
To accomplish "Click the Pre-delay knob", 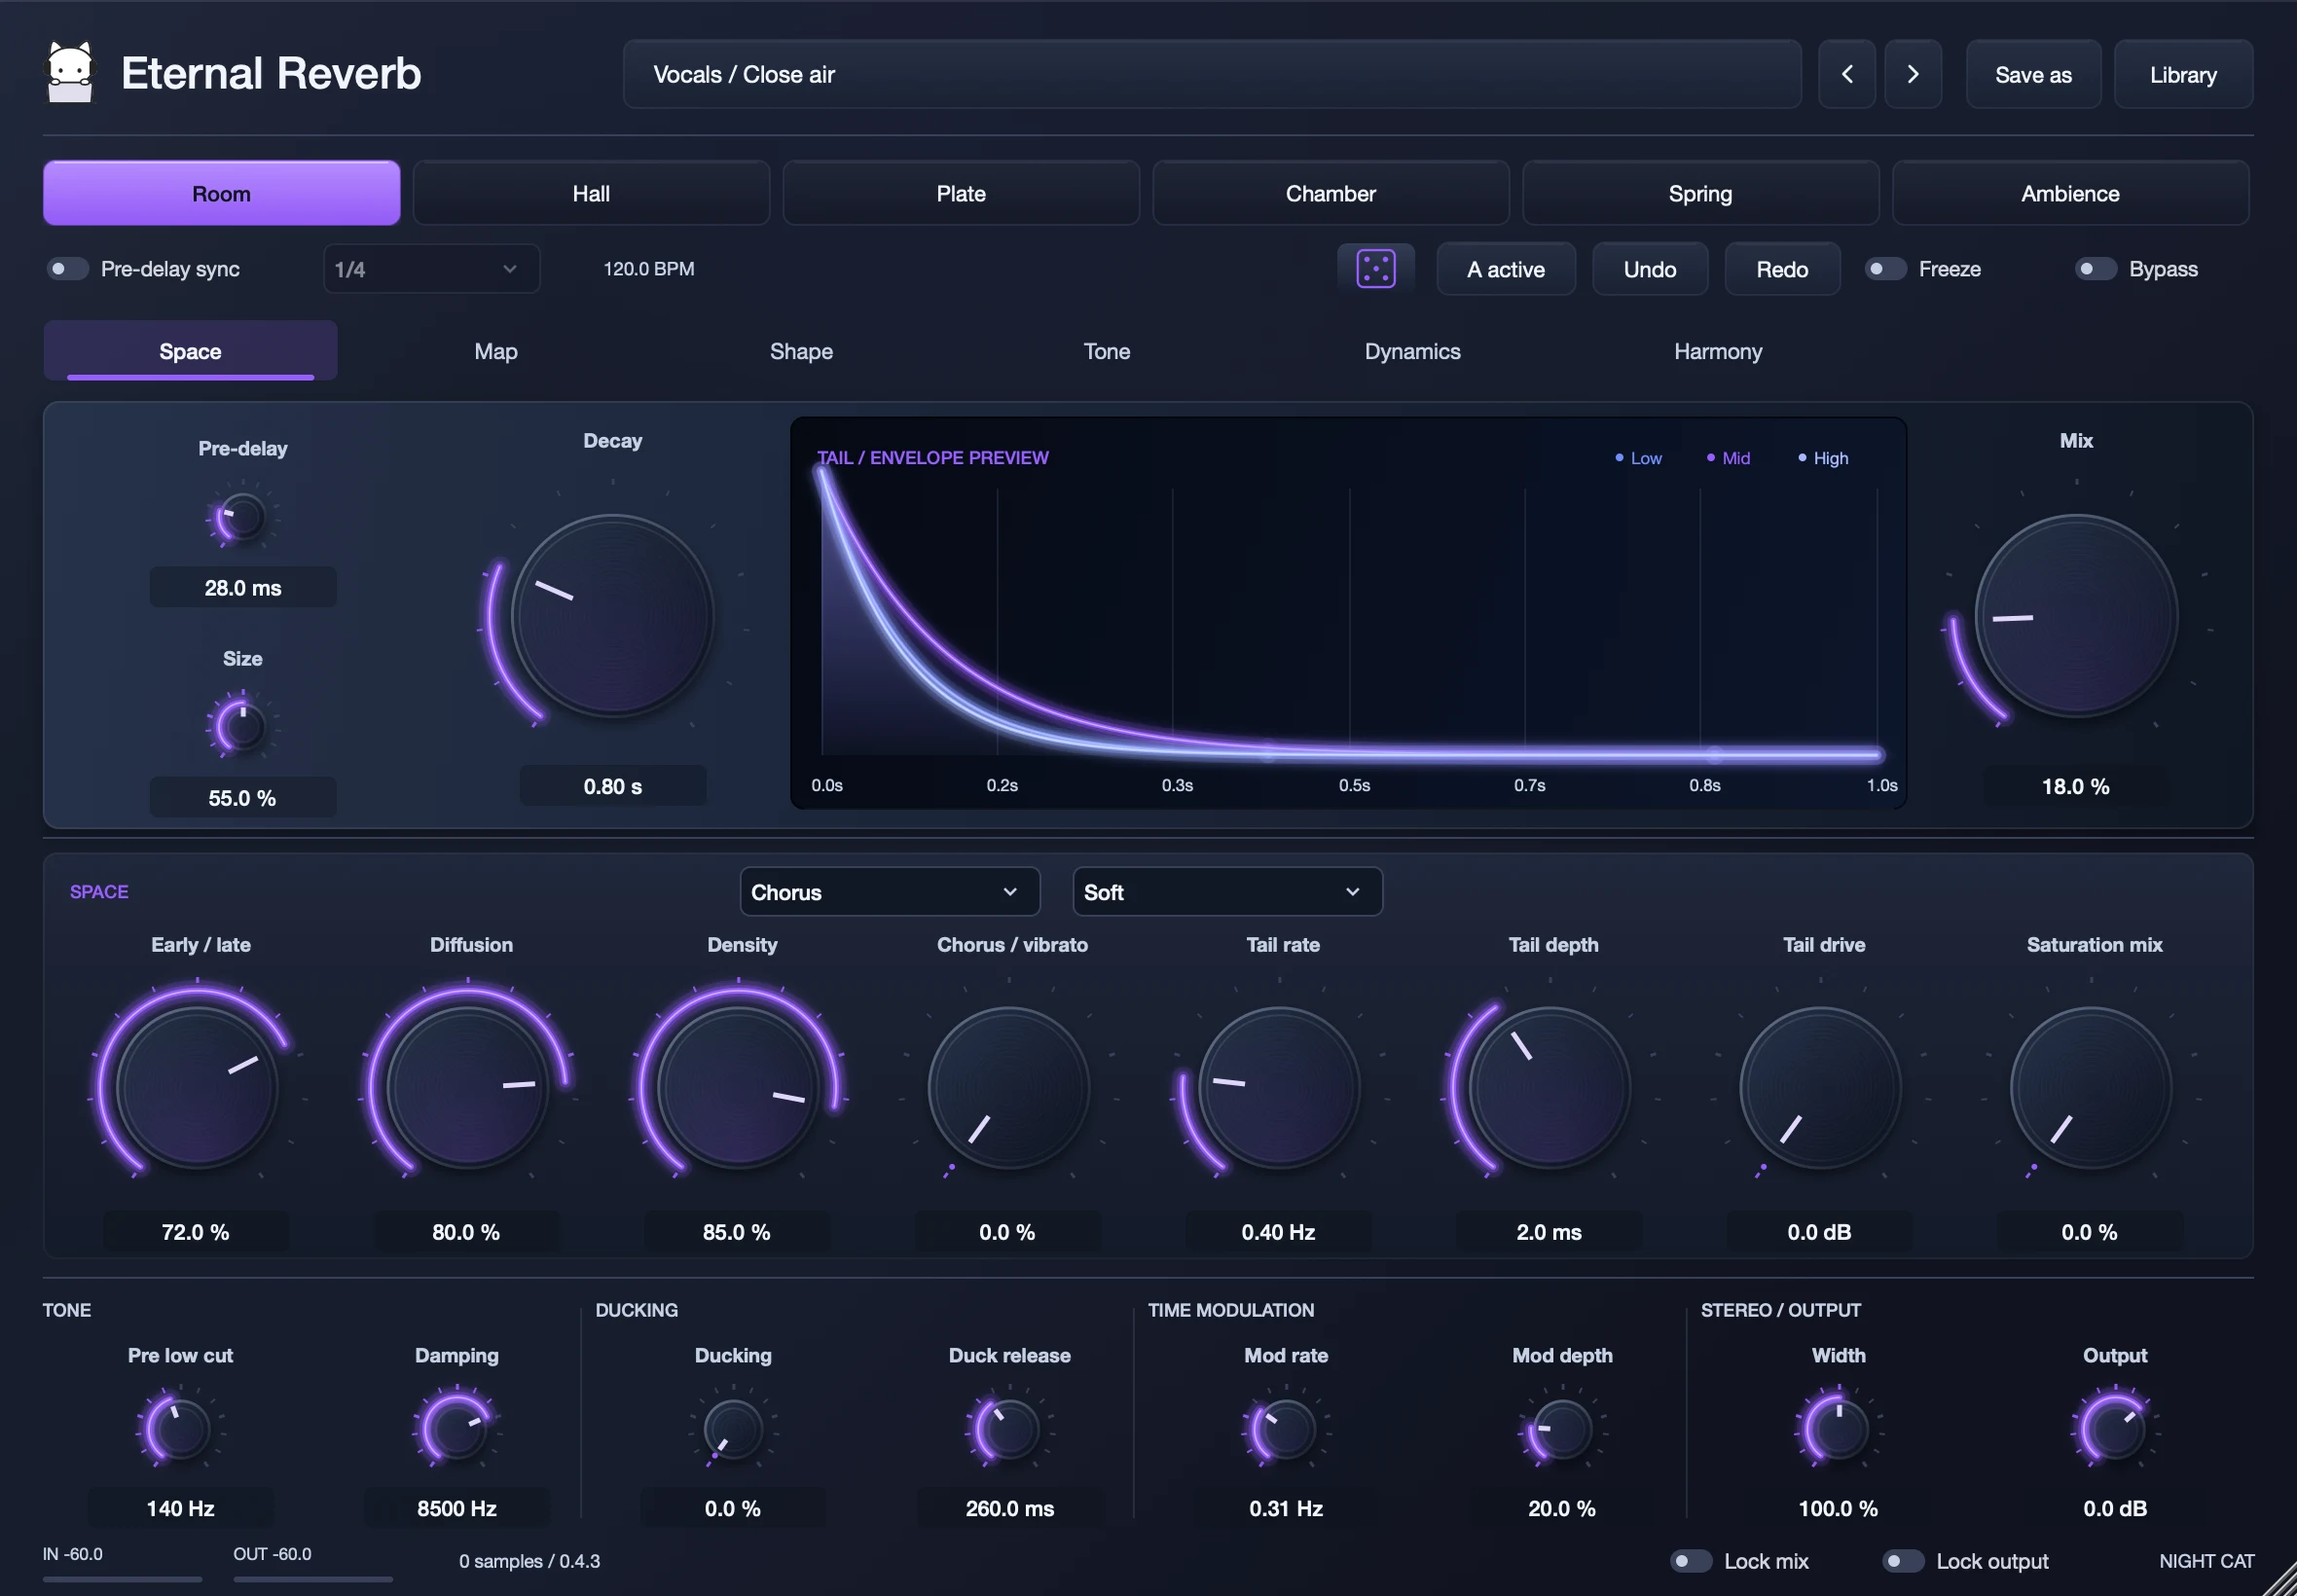I will [242, 518].
